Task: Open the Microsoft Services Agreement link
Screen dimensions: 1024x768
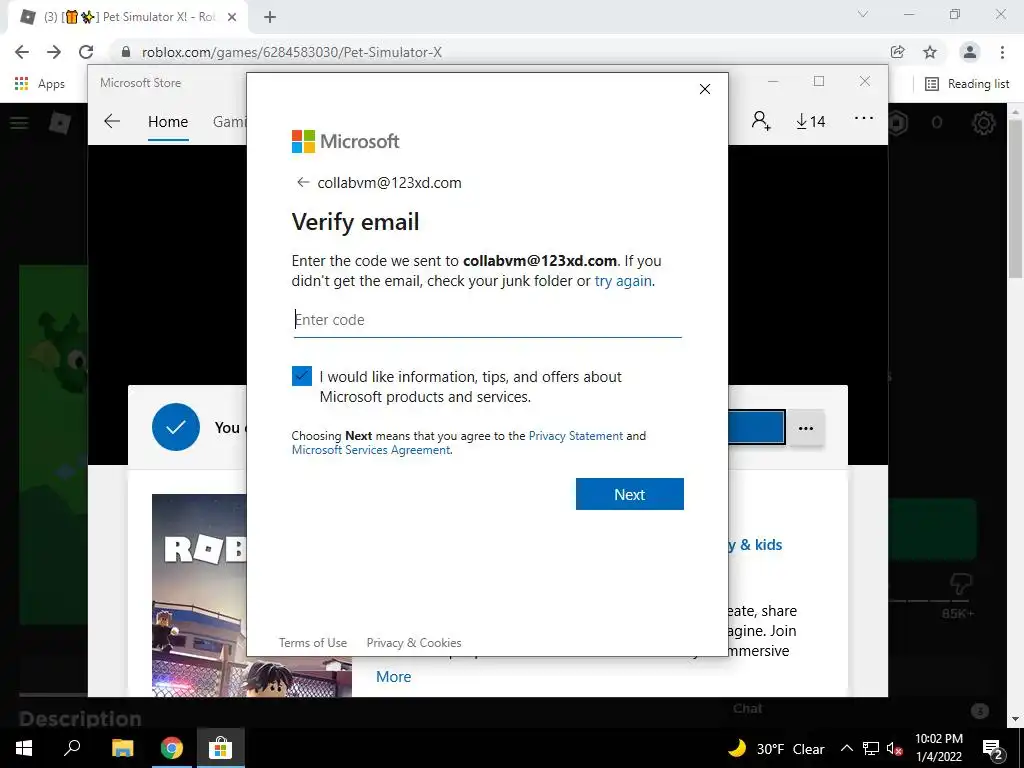Action: 371,450
